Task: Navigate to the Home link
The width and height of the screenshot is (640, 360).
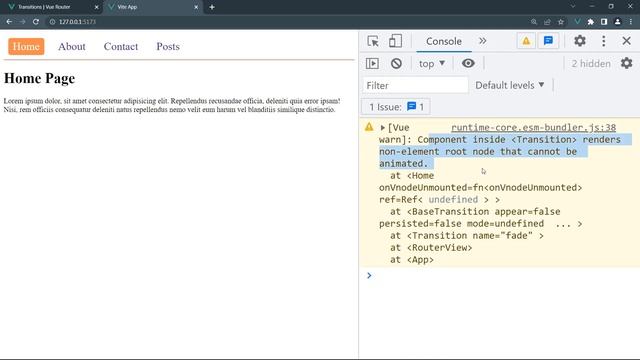Action: tap(26, 47)
